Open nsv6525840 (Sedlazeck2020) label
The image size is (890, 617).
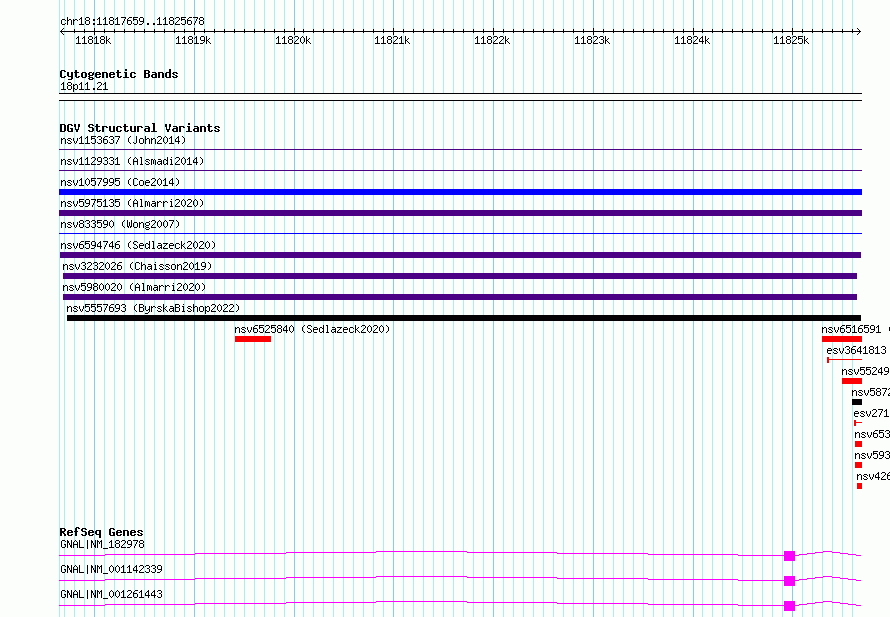(313, 329)
